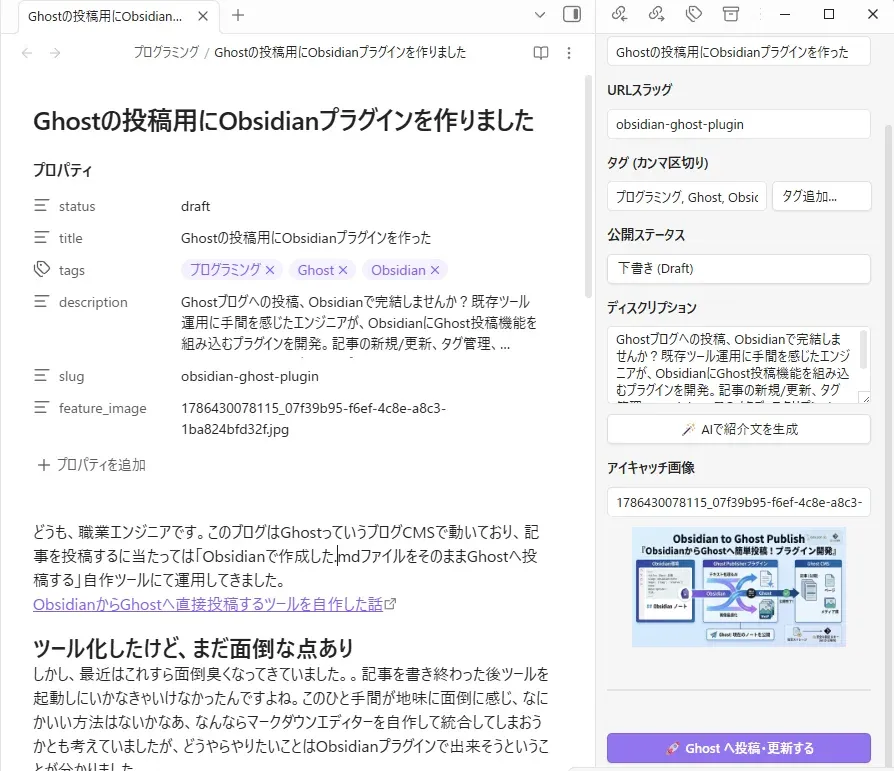Viewport: 894px width, 771px height.
Task: Click the tags property tag icon
Action: pos(42,269)
